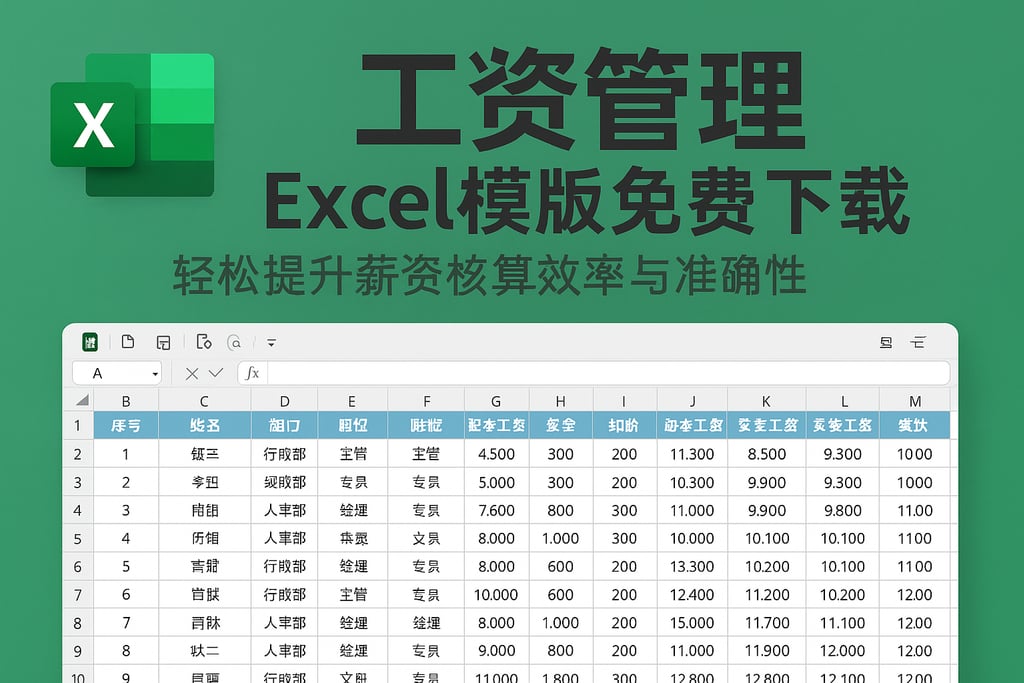Click the Insert Function fx icon
1024x683 pixels.
(x=253, y=372)
